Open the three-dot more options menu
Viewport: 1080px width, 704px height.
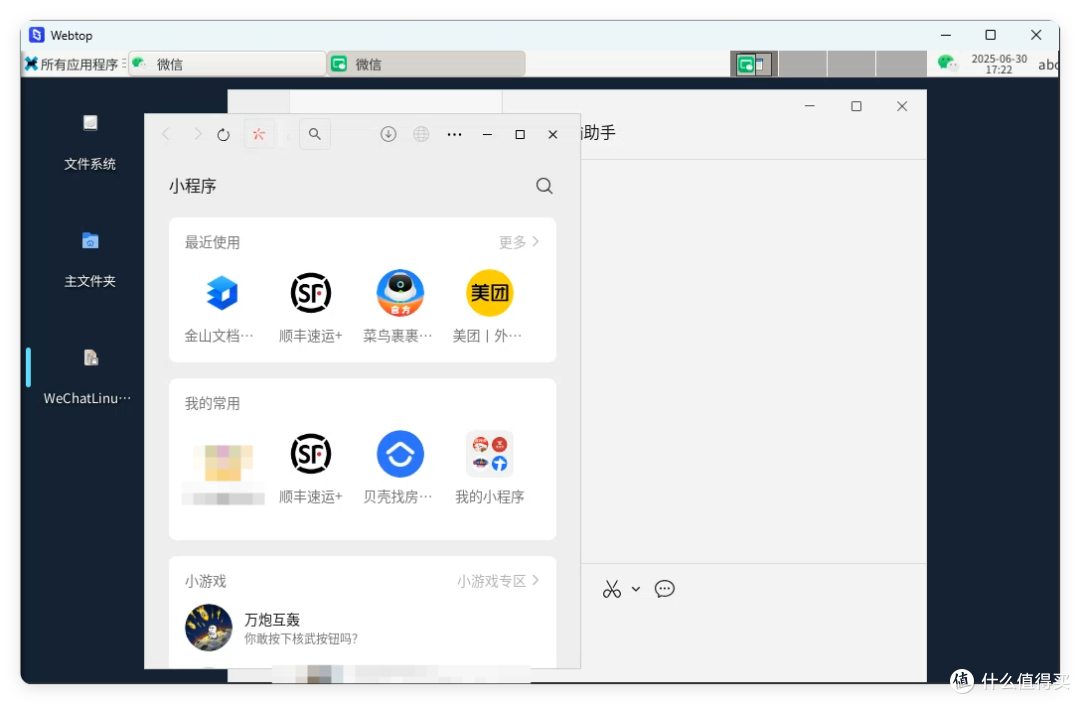[454, 134]
